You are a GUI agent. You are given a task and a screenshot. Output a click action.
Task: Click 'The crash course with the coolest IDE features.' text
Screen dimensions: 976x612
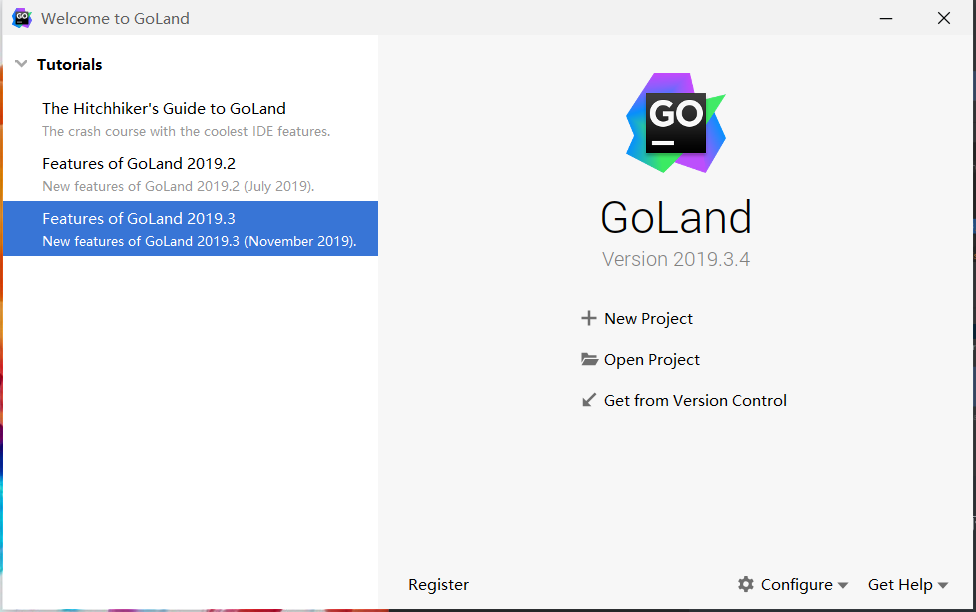click(x=186, y=131)
